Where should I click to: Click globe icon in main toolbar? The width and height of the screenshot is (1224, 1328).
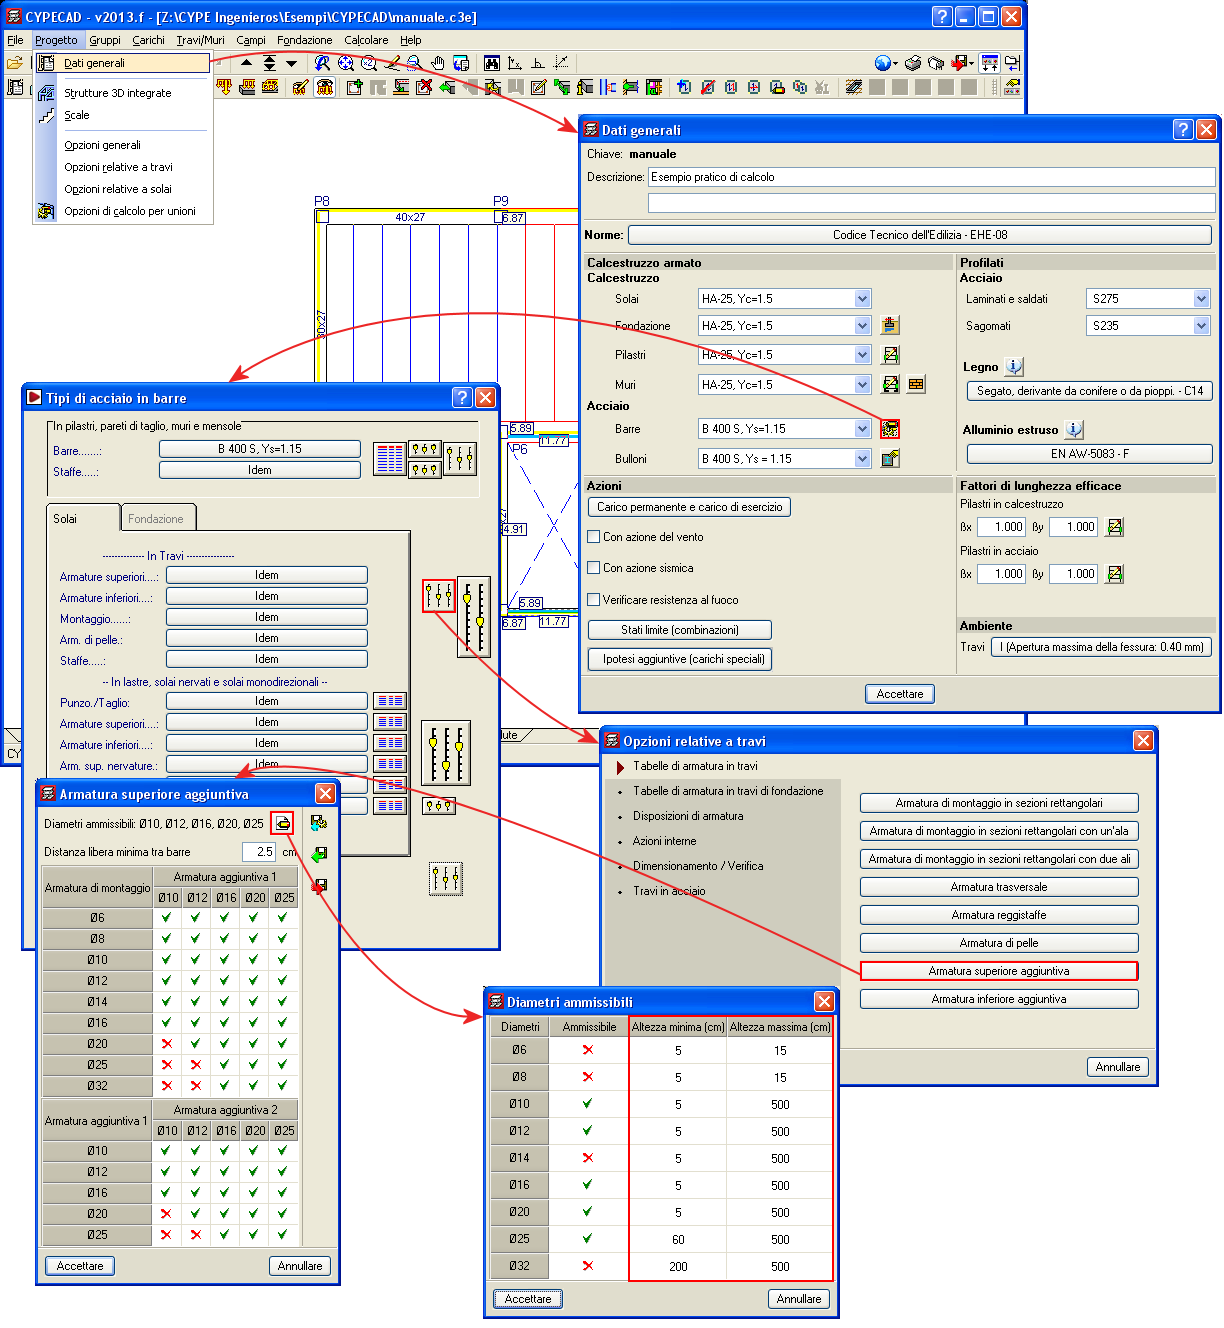pyautogui.click(x=882, y=63)
